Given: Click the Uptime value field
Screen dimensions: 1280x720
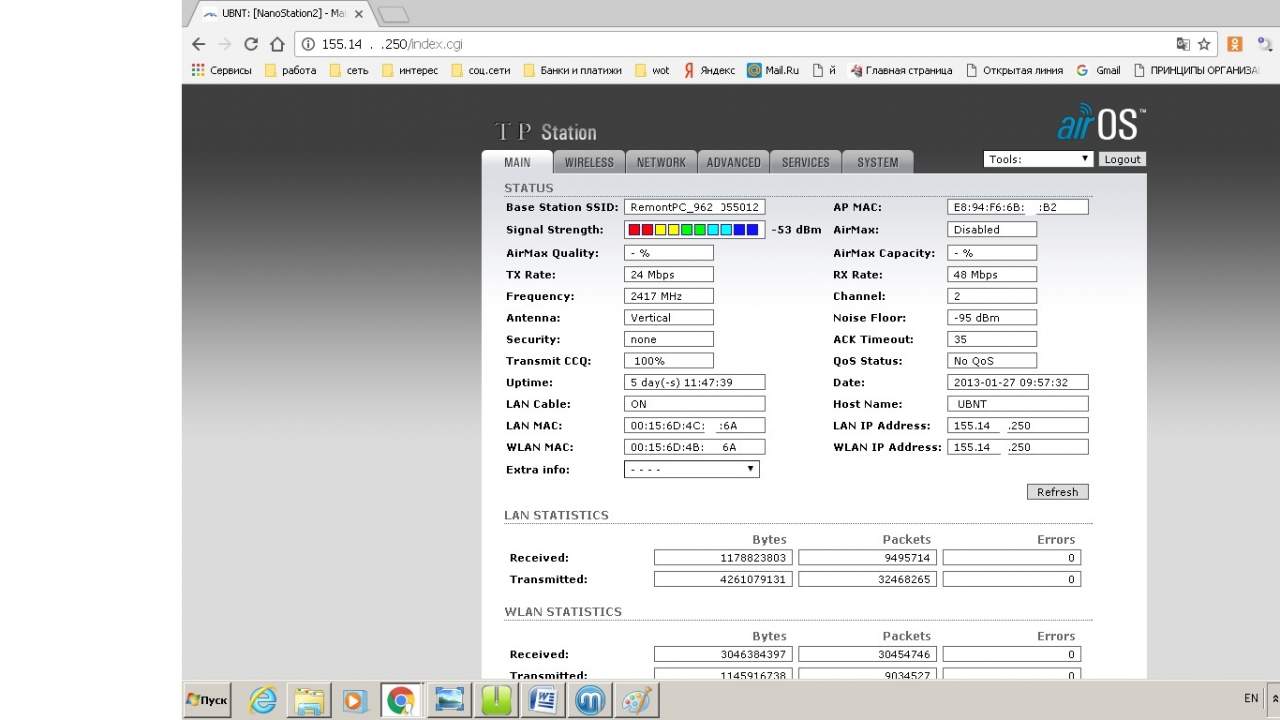Looking at the screenshot, I should (694, 383).
